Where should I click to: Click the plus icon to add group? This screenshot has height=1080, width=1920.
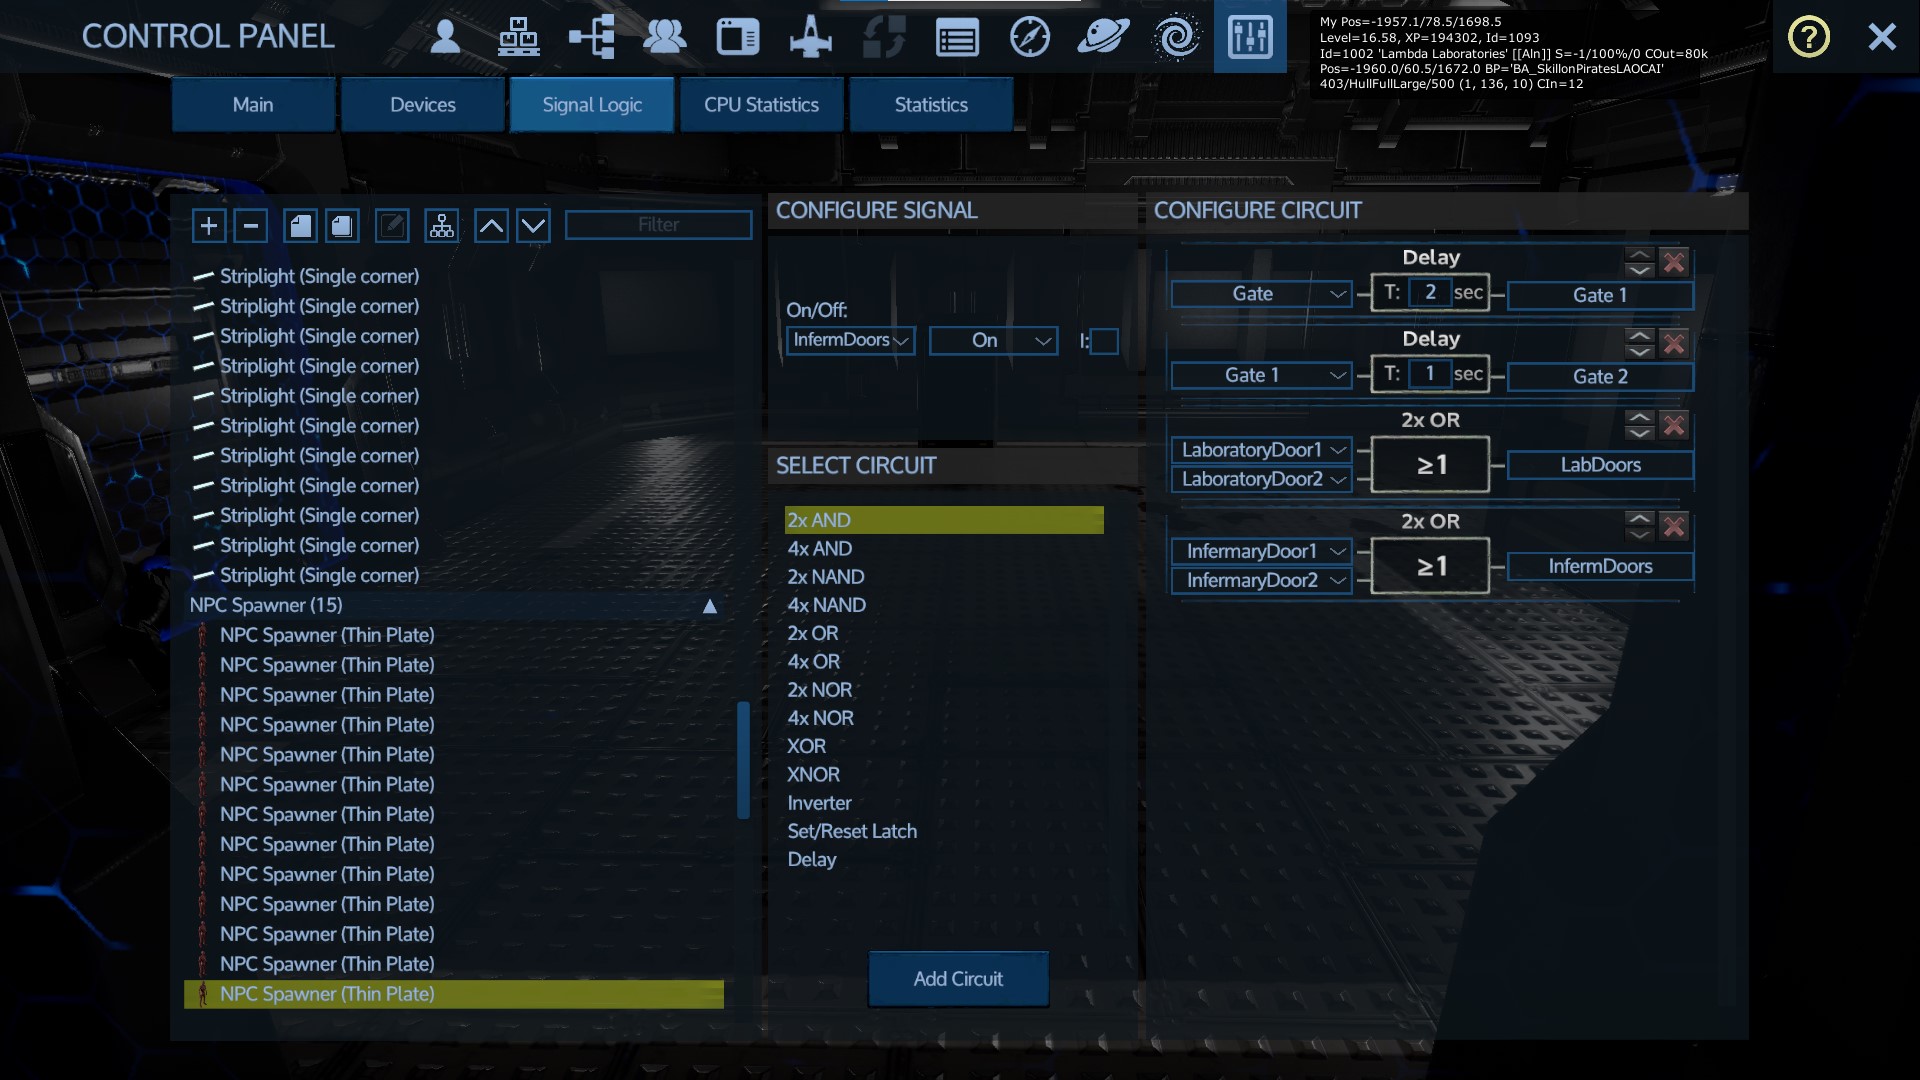tap(209, 226)
